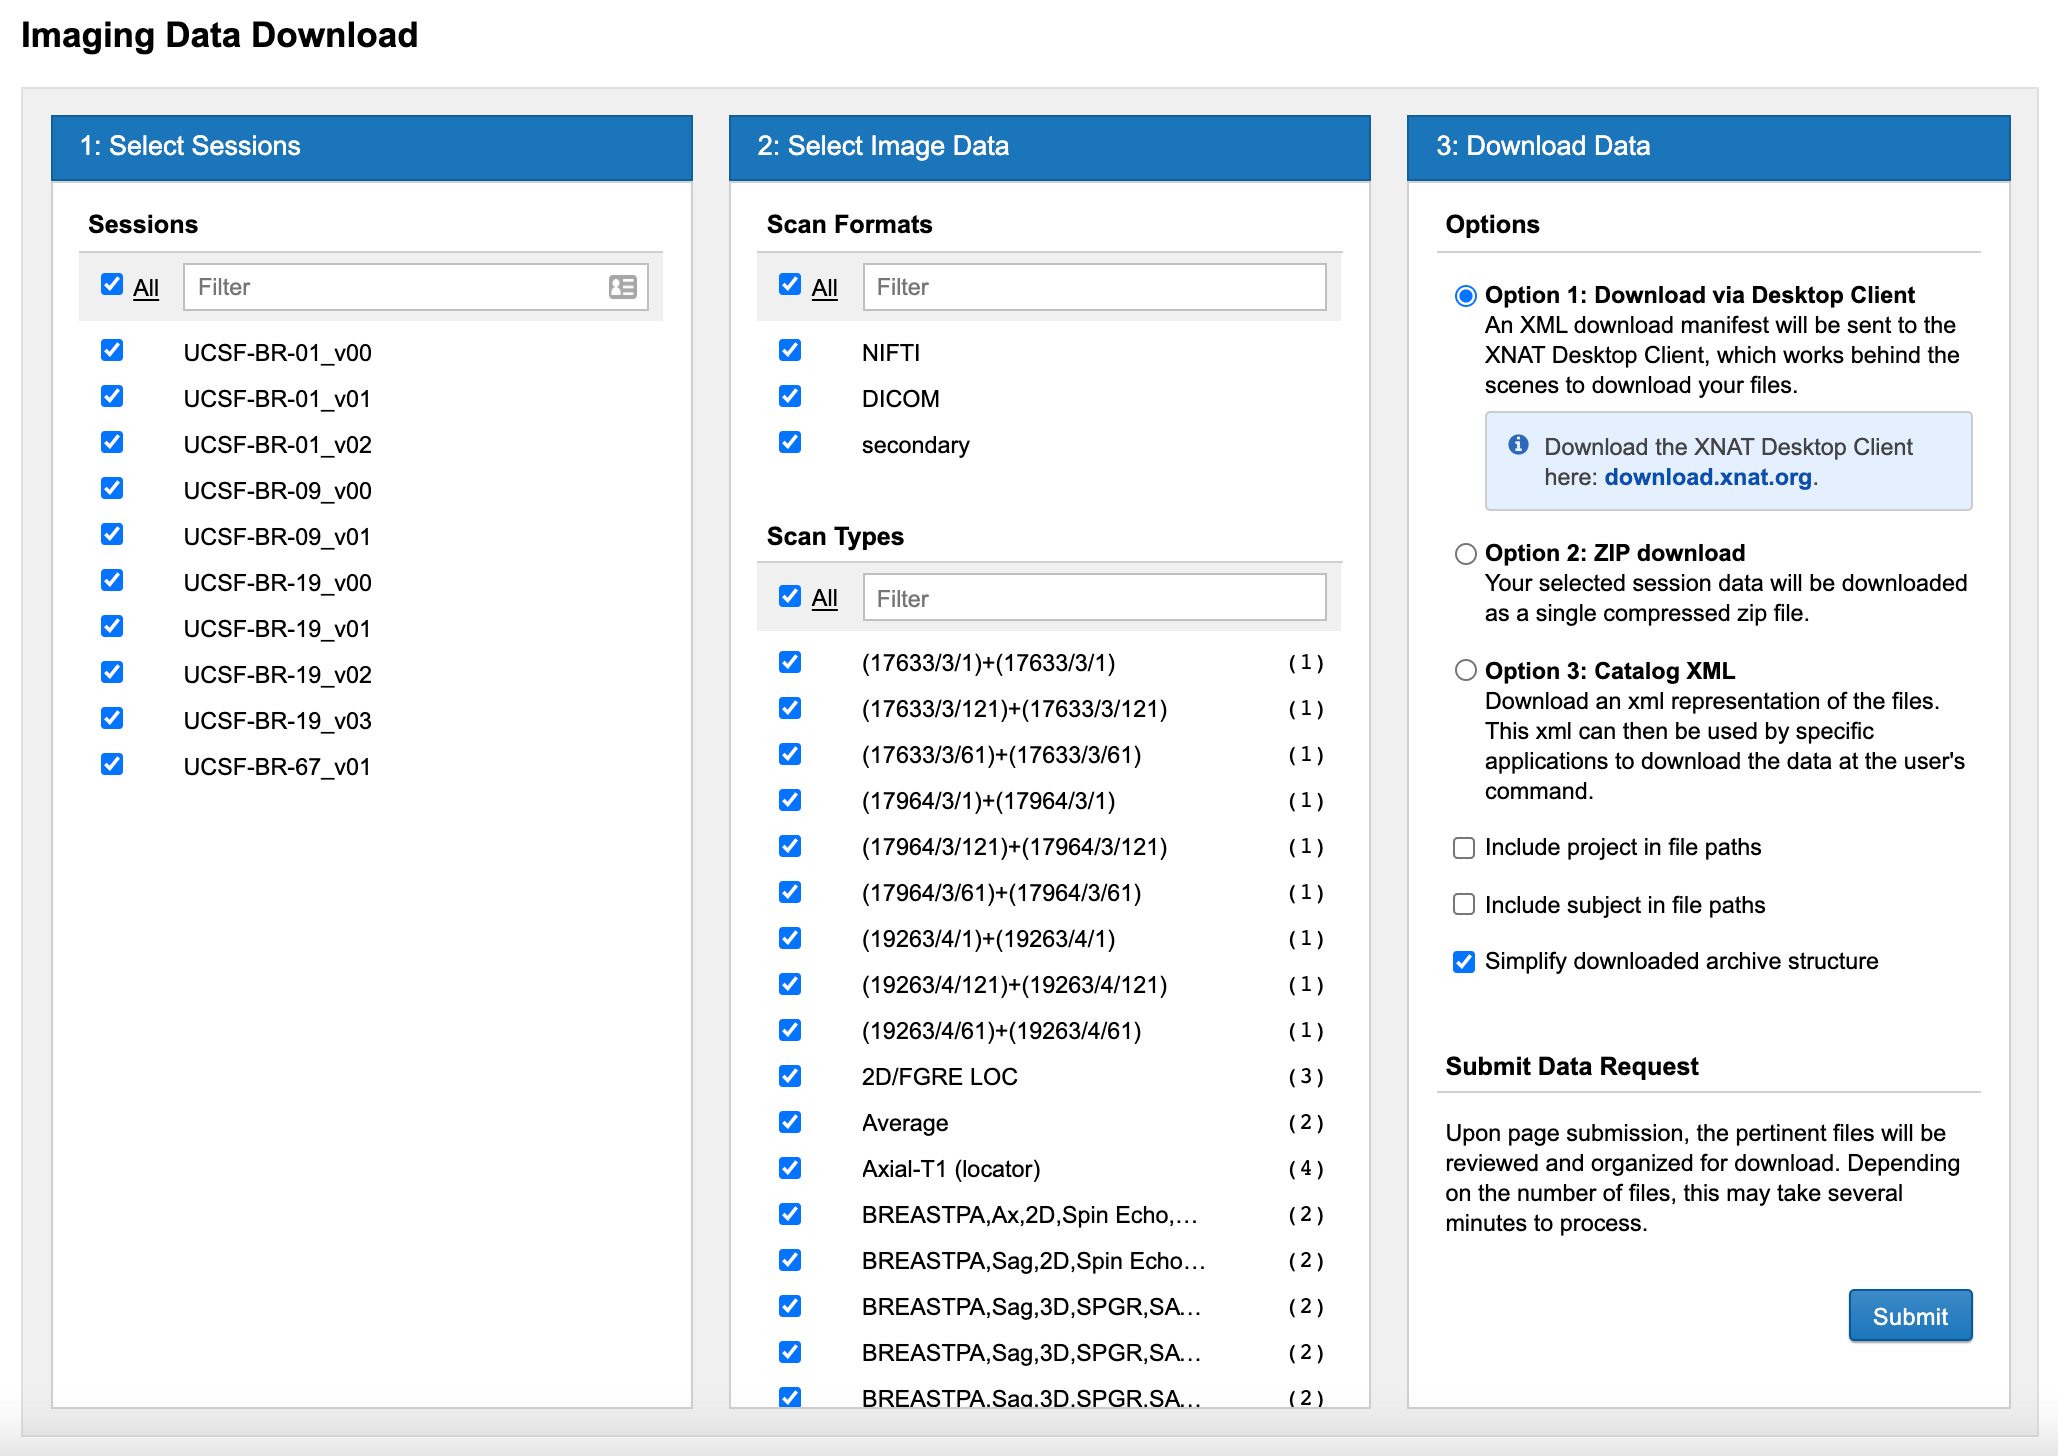
Task: Enable Include project in file paths
Action: [x=1464, y=848]
